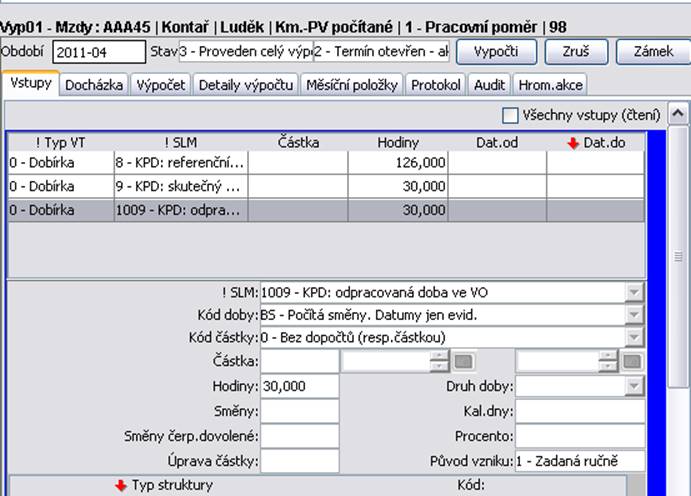The width and height of the screenshot is (691, 496).
Task: Click the Zruš button
Action: pyautogui.click(x=576, y=52)
